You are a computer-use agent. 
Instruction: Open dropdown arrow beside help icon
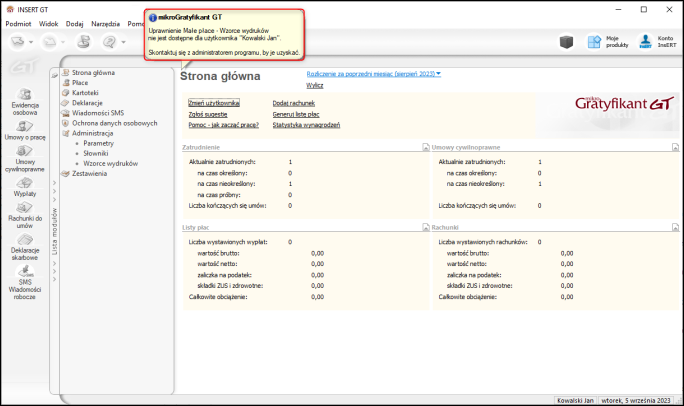(123, 42)
